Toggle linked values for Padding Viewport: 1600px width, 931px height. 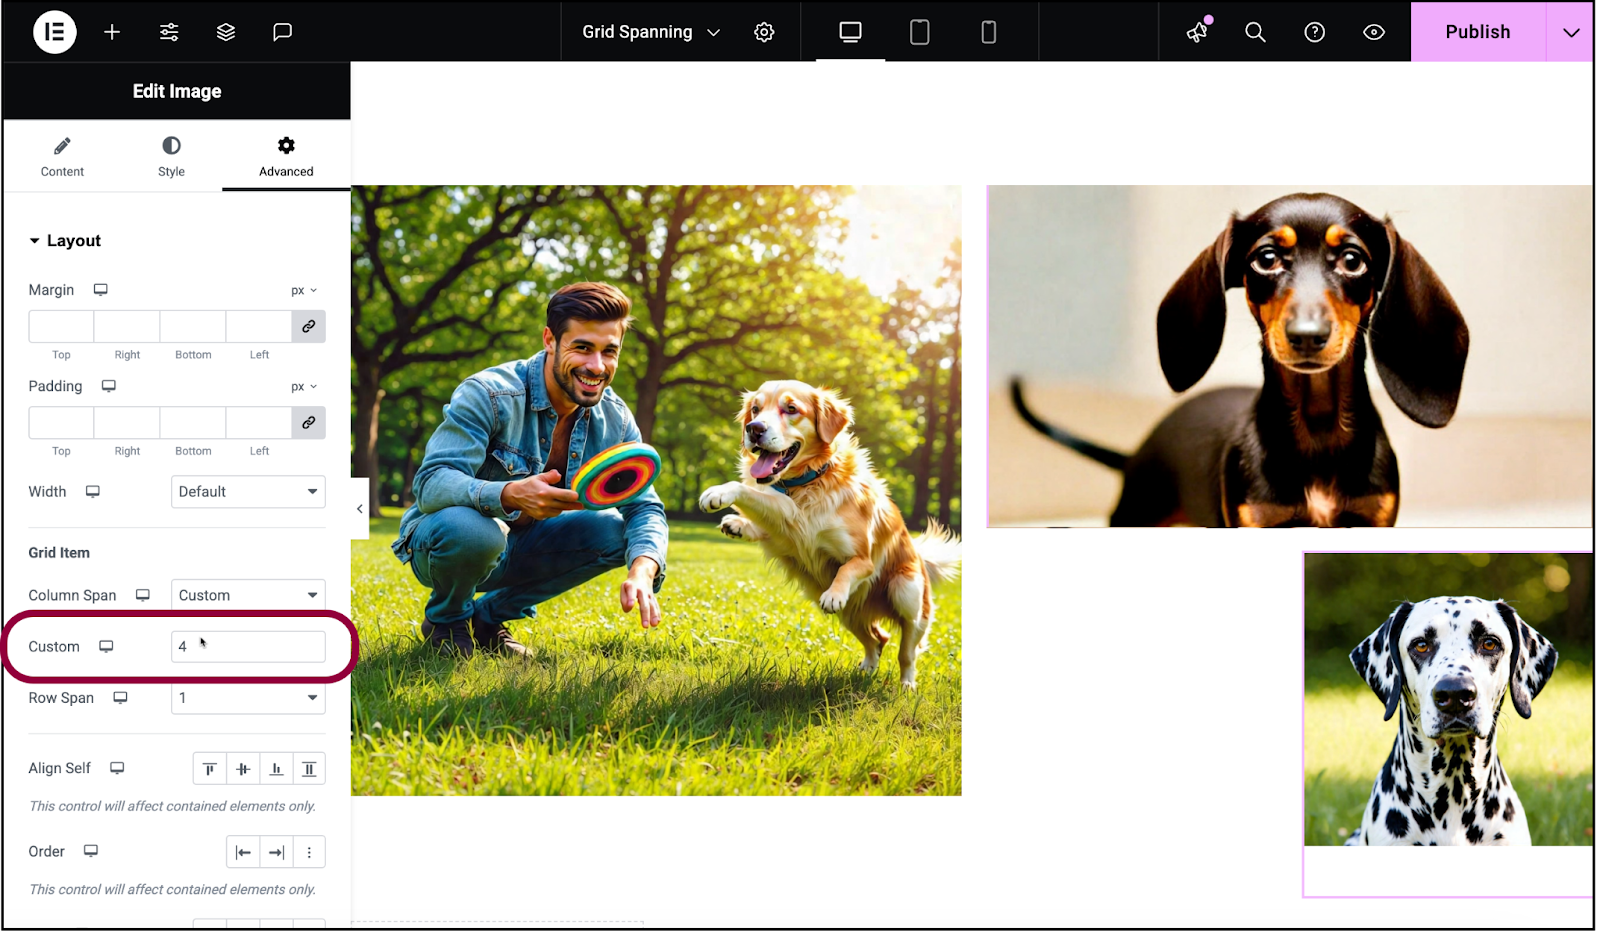[x=309, y=422]
